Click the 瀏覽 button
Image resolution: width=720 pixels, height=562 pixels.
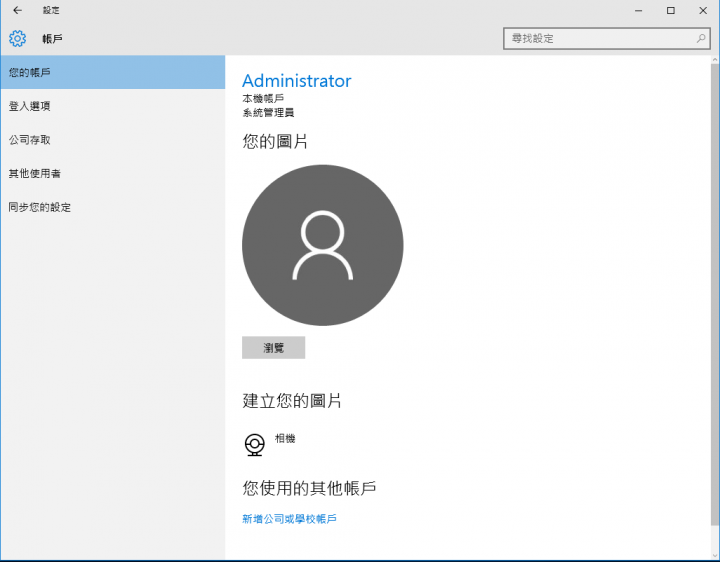pos(273,348)
